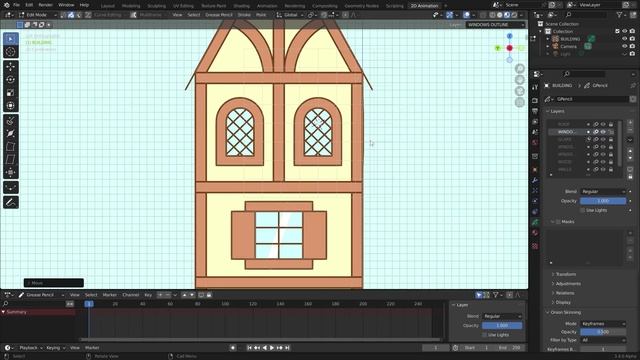Image resolution: width=640 pixels, height=360 pixels.
Task: Hide the Camera object in outliner
Action: (624, 46)
